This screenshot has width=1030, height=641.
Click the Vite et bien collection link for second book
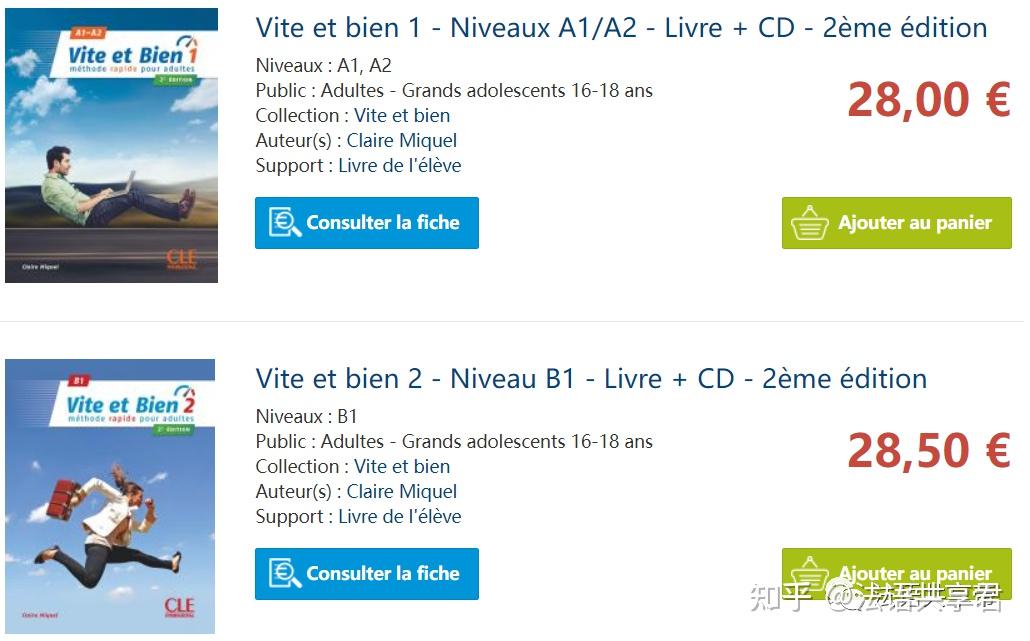click(402, 466)
